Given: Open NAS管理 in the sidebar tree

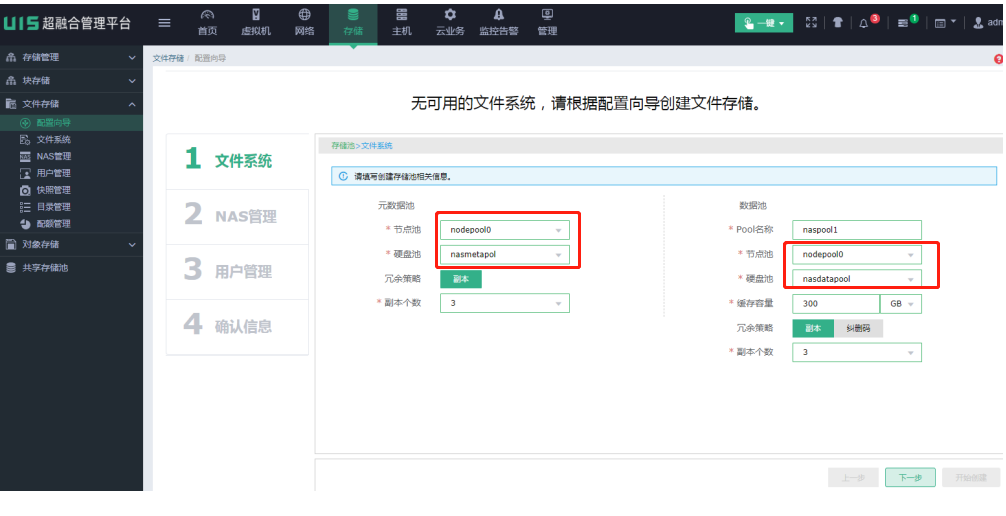Looking at the screenshot, I should pyautogui.click(x=53, y=156).
